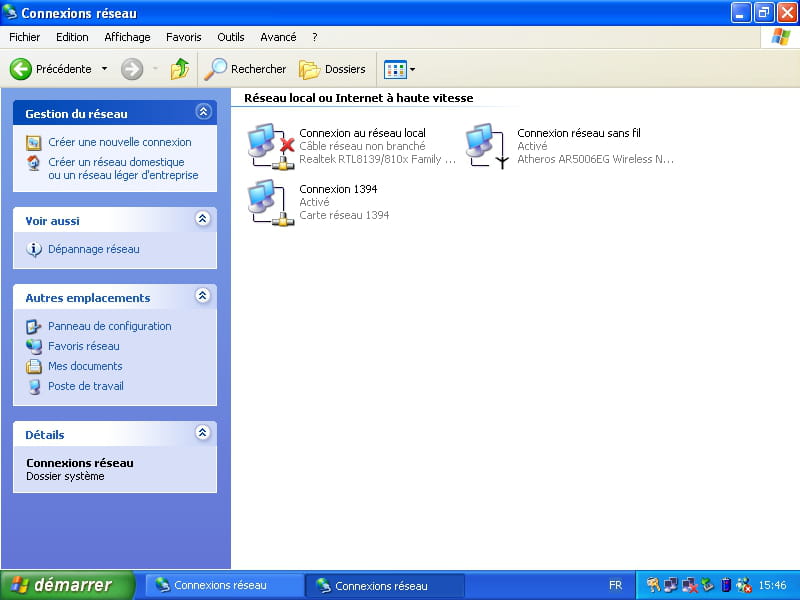Click Créer un réseau domestique link
The image size is (800, 600).
123,169
